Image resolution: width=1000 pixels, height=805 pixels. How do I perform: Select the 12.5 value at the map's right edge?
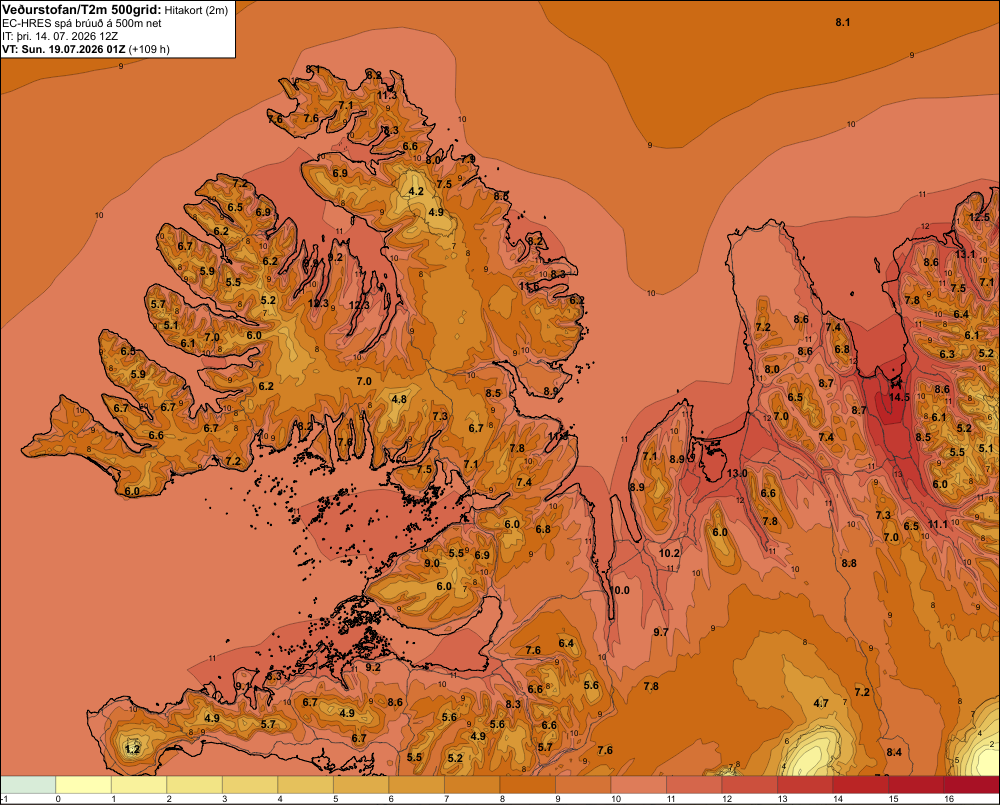tap(980, 217)
